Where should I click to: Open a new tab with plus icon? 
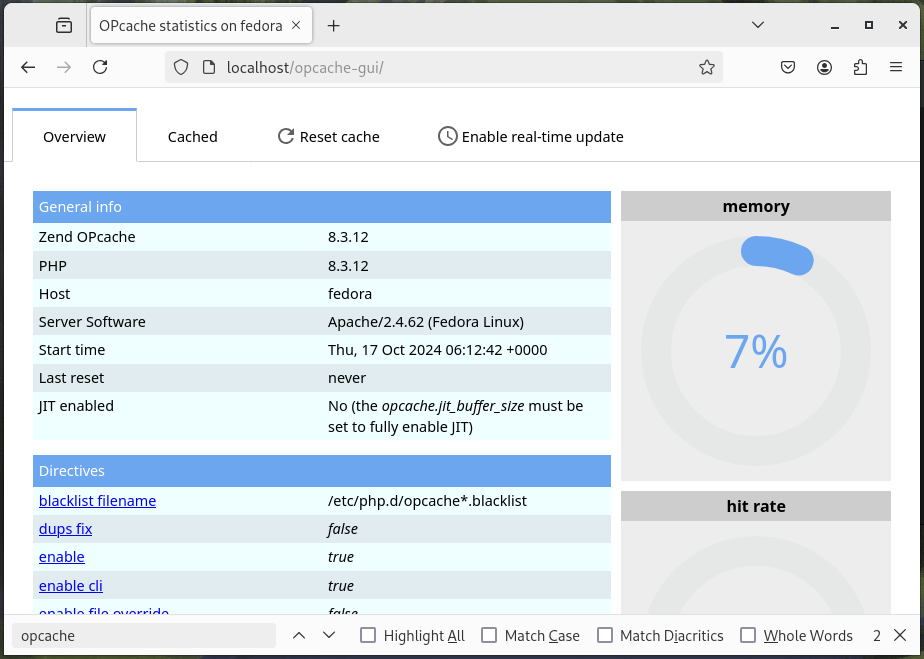tap(334, 26)
